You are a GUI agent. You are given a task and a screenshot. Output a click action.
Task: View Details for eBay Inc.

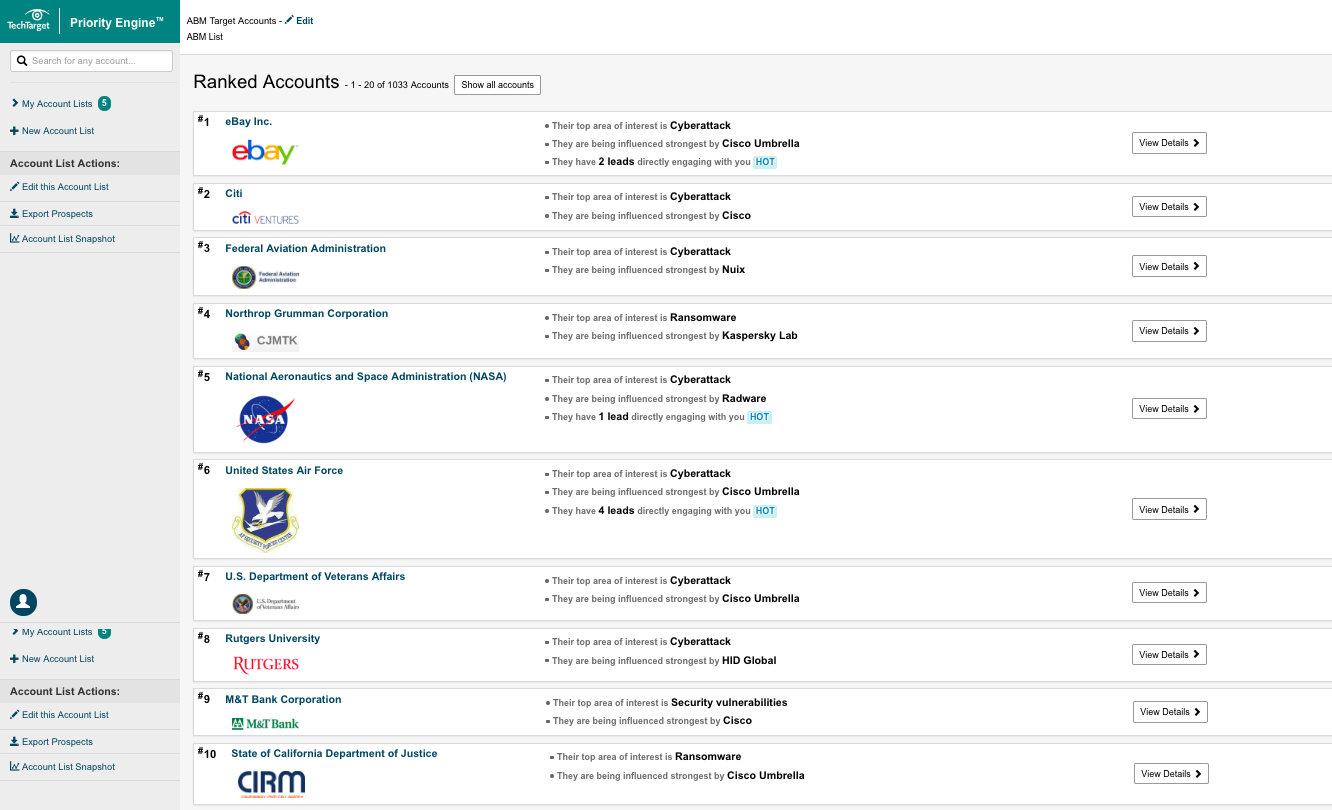(1169, 143)
